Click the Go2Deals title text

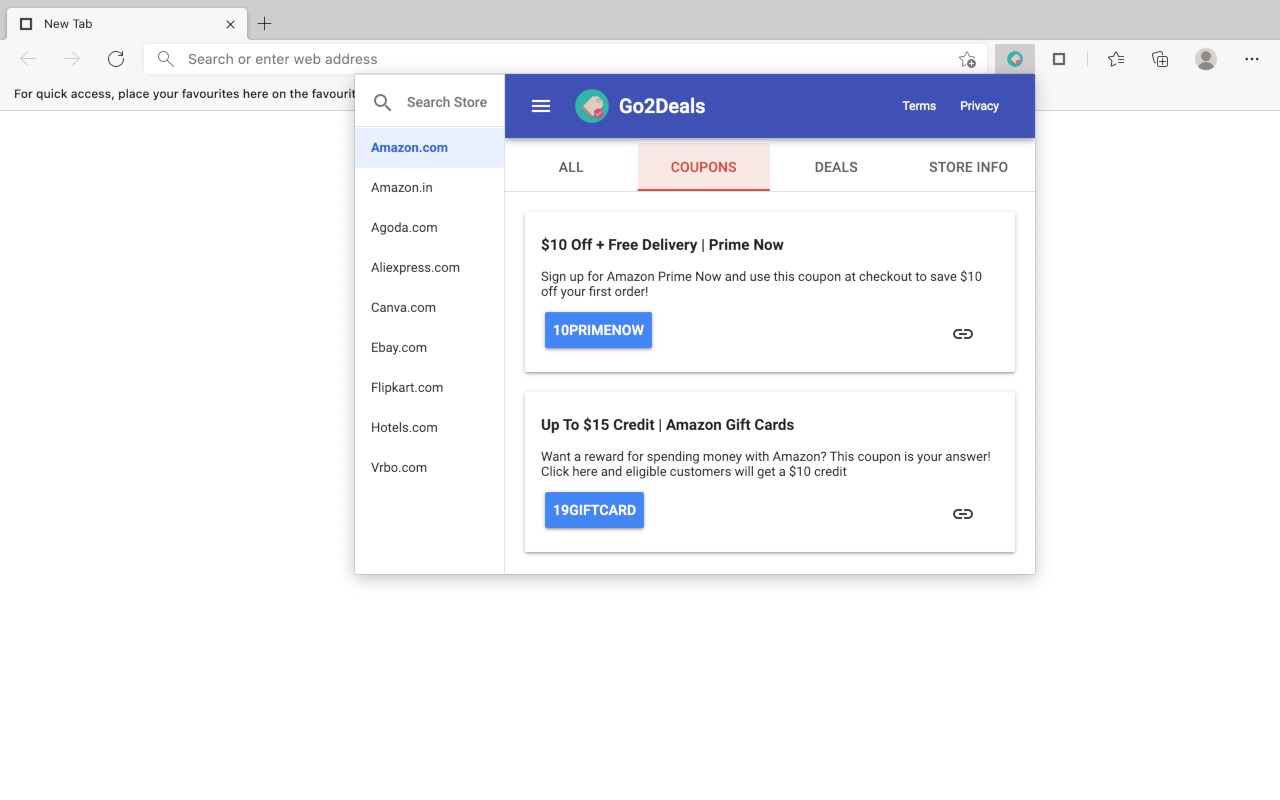click(662, 106)
